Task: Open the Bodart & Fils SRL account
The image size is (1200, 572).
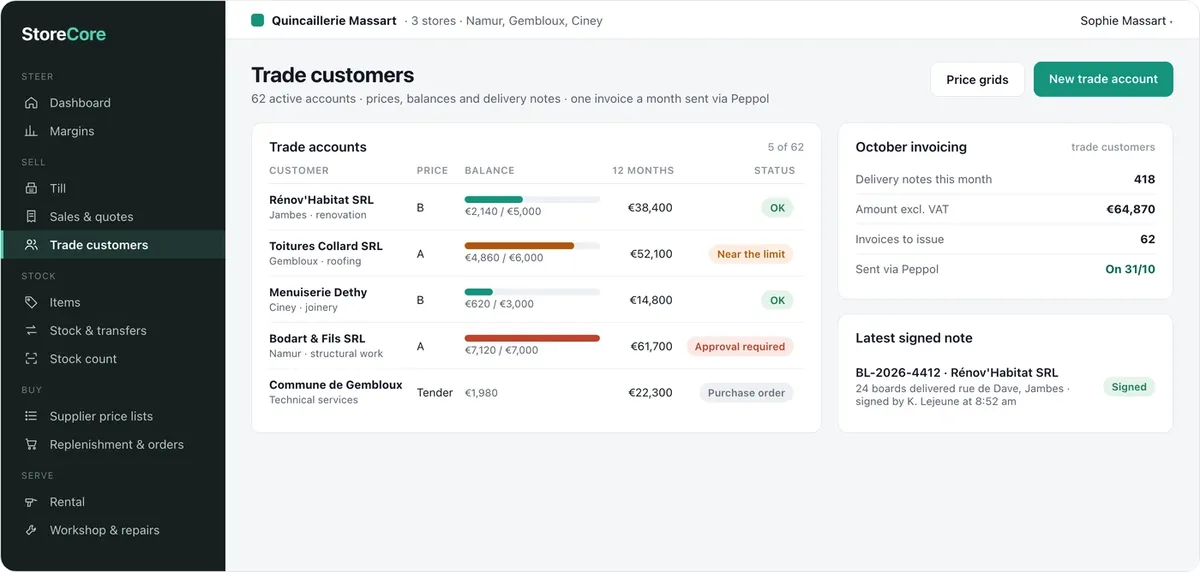Action: (536, 346)
